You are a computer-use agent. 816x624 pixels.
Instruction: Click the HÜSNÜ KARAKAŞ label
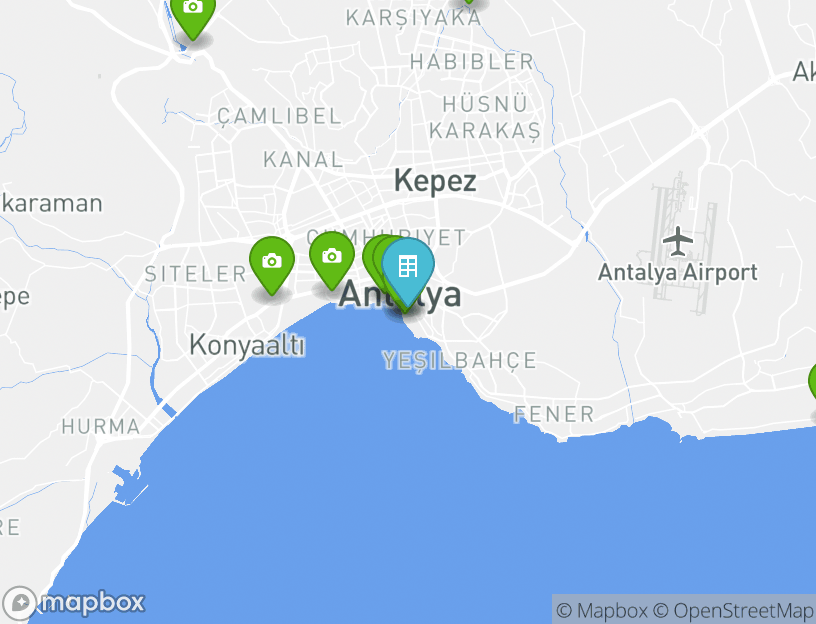click(x=485, y=118)
